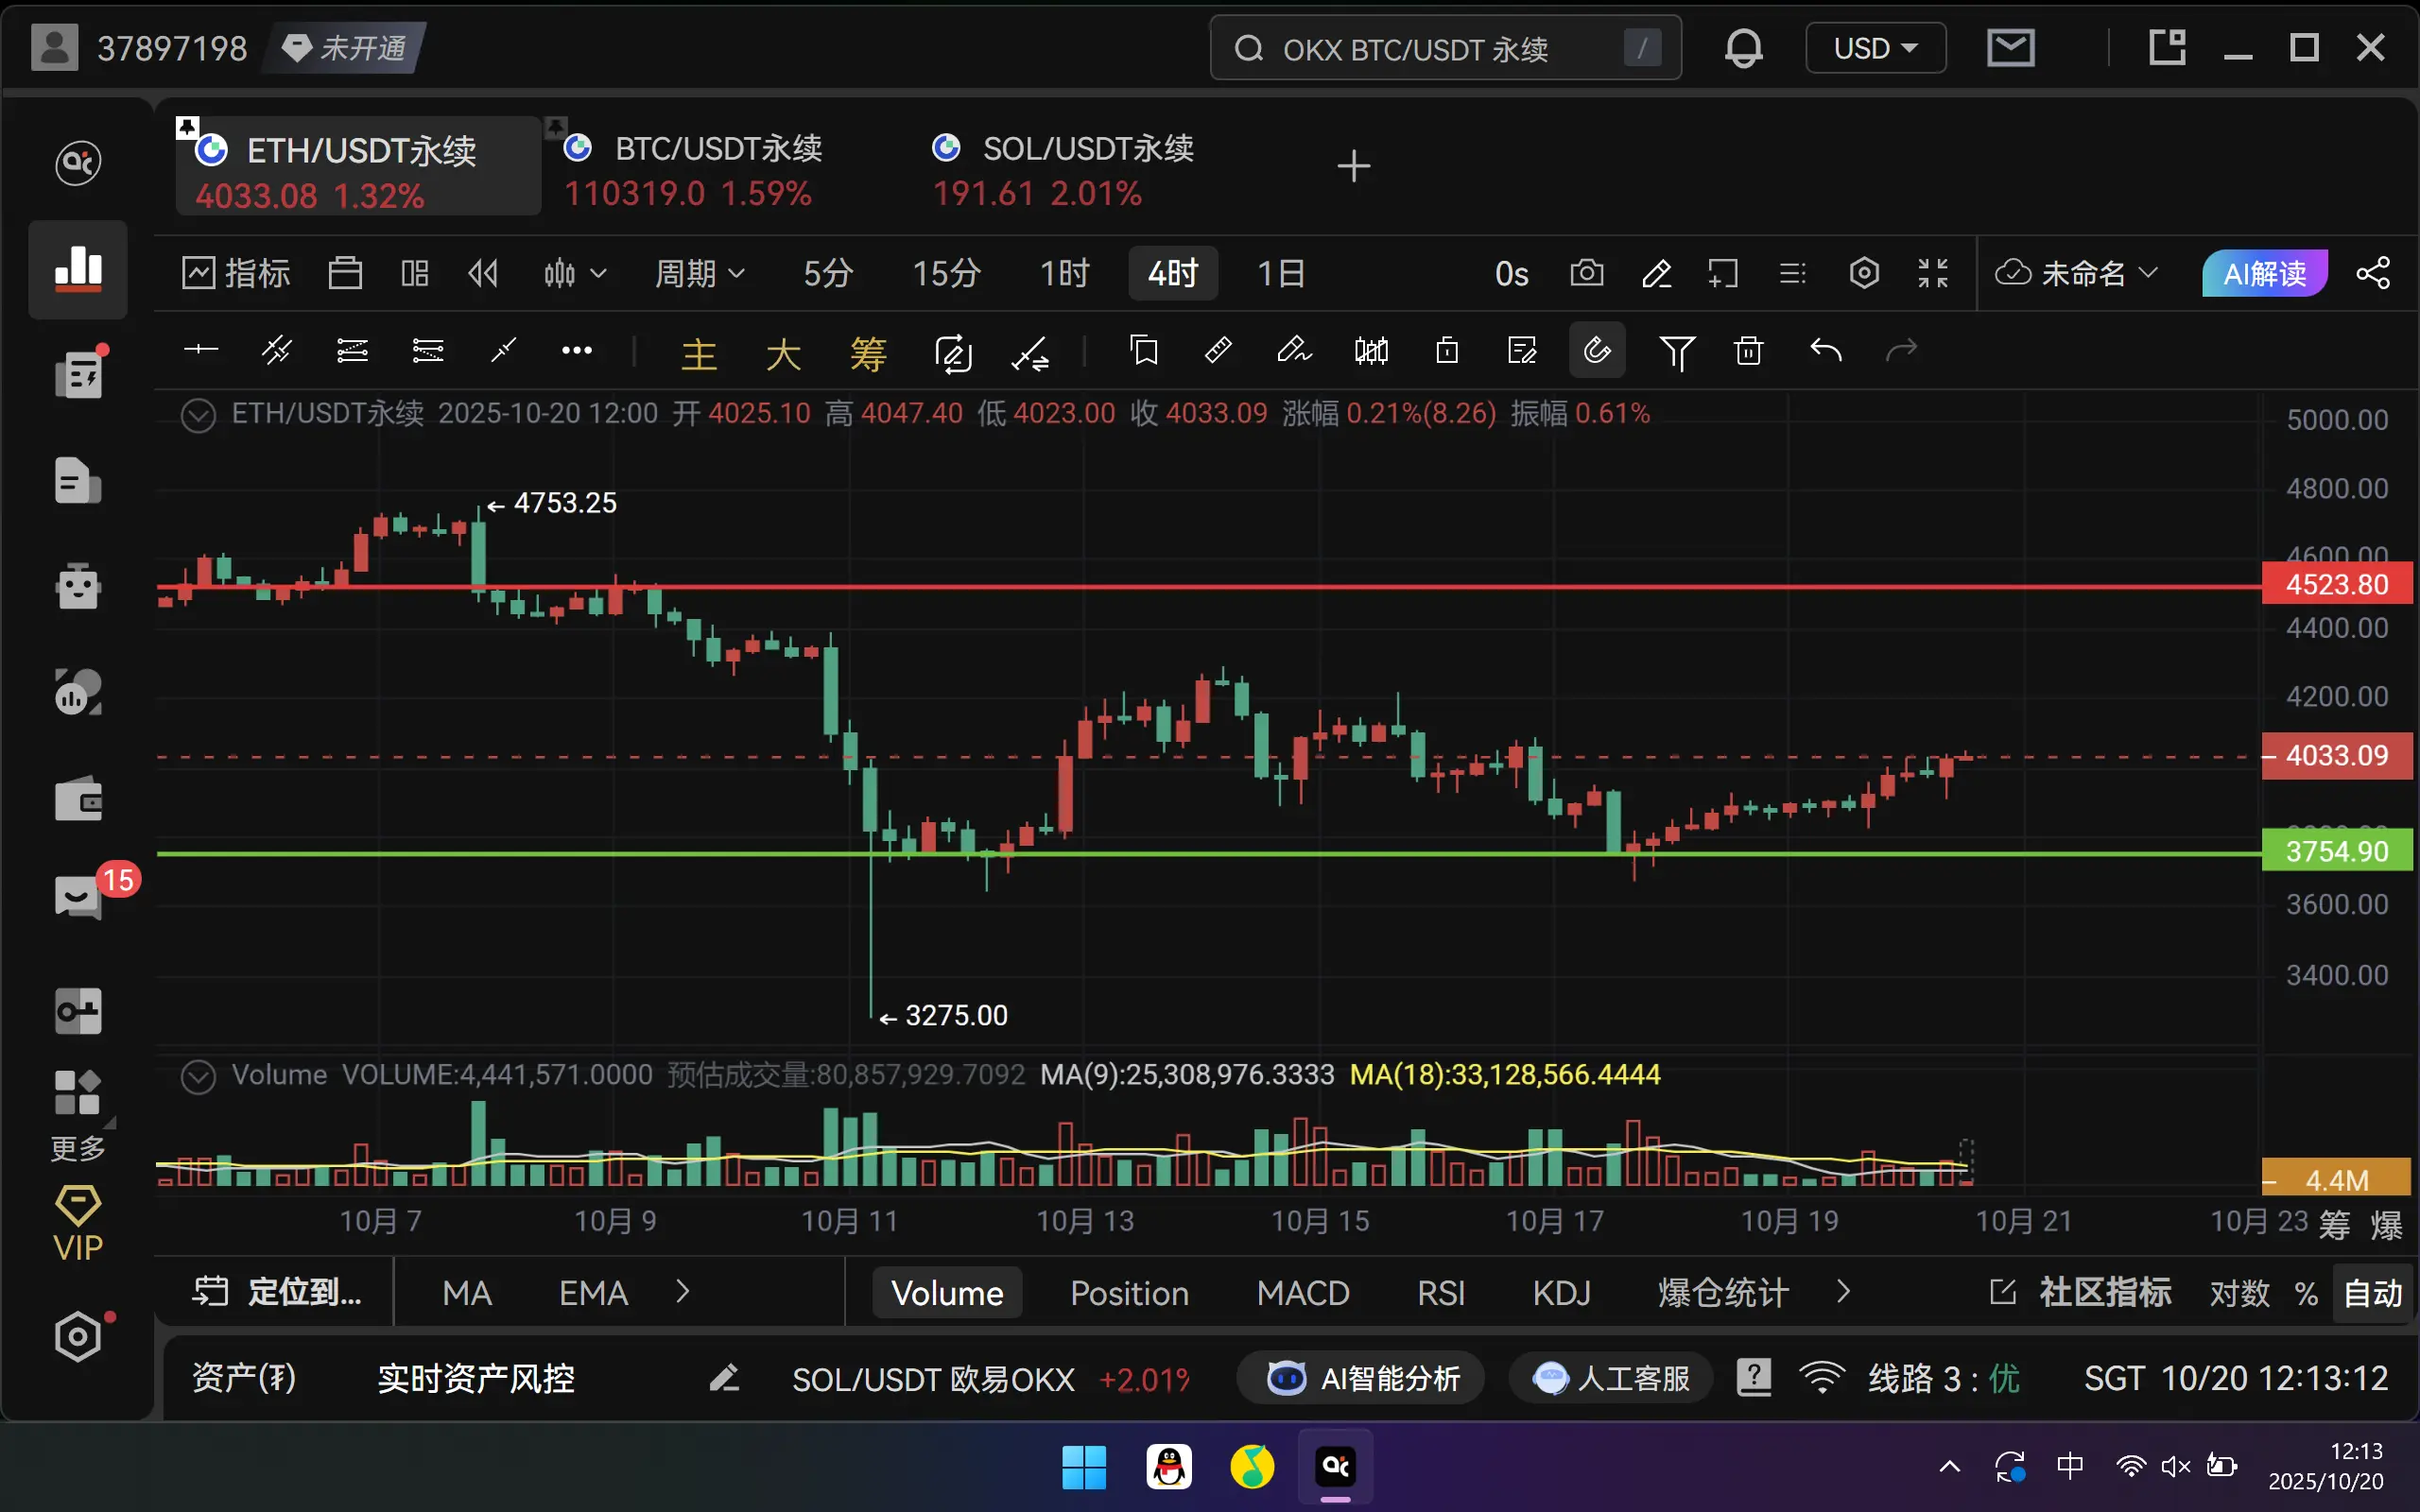Click the undo arrow icon
The height and width of the screenshot is (1512, 2420).
pos(1825,351)
